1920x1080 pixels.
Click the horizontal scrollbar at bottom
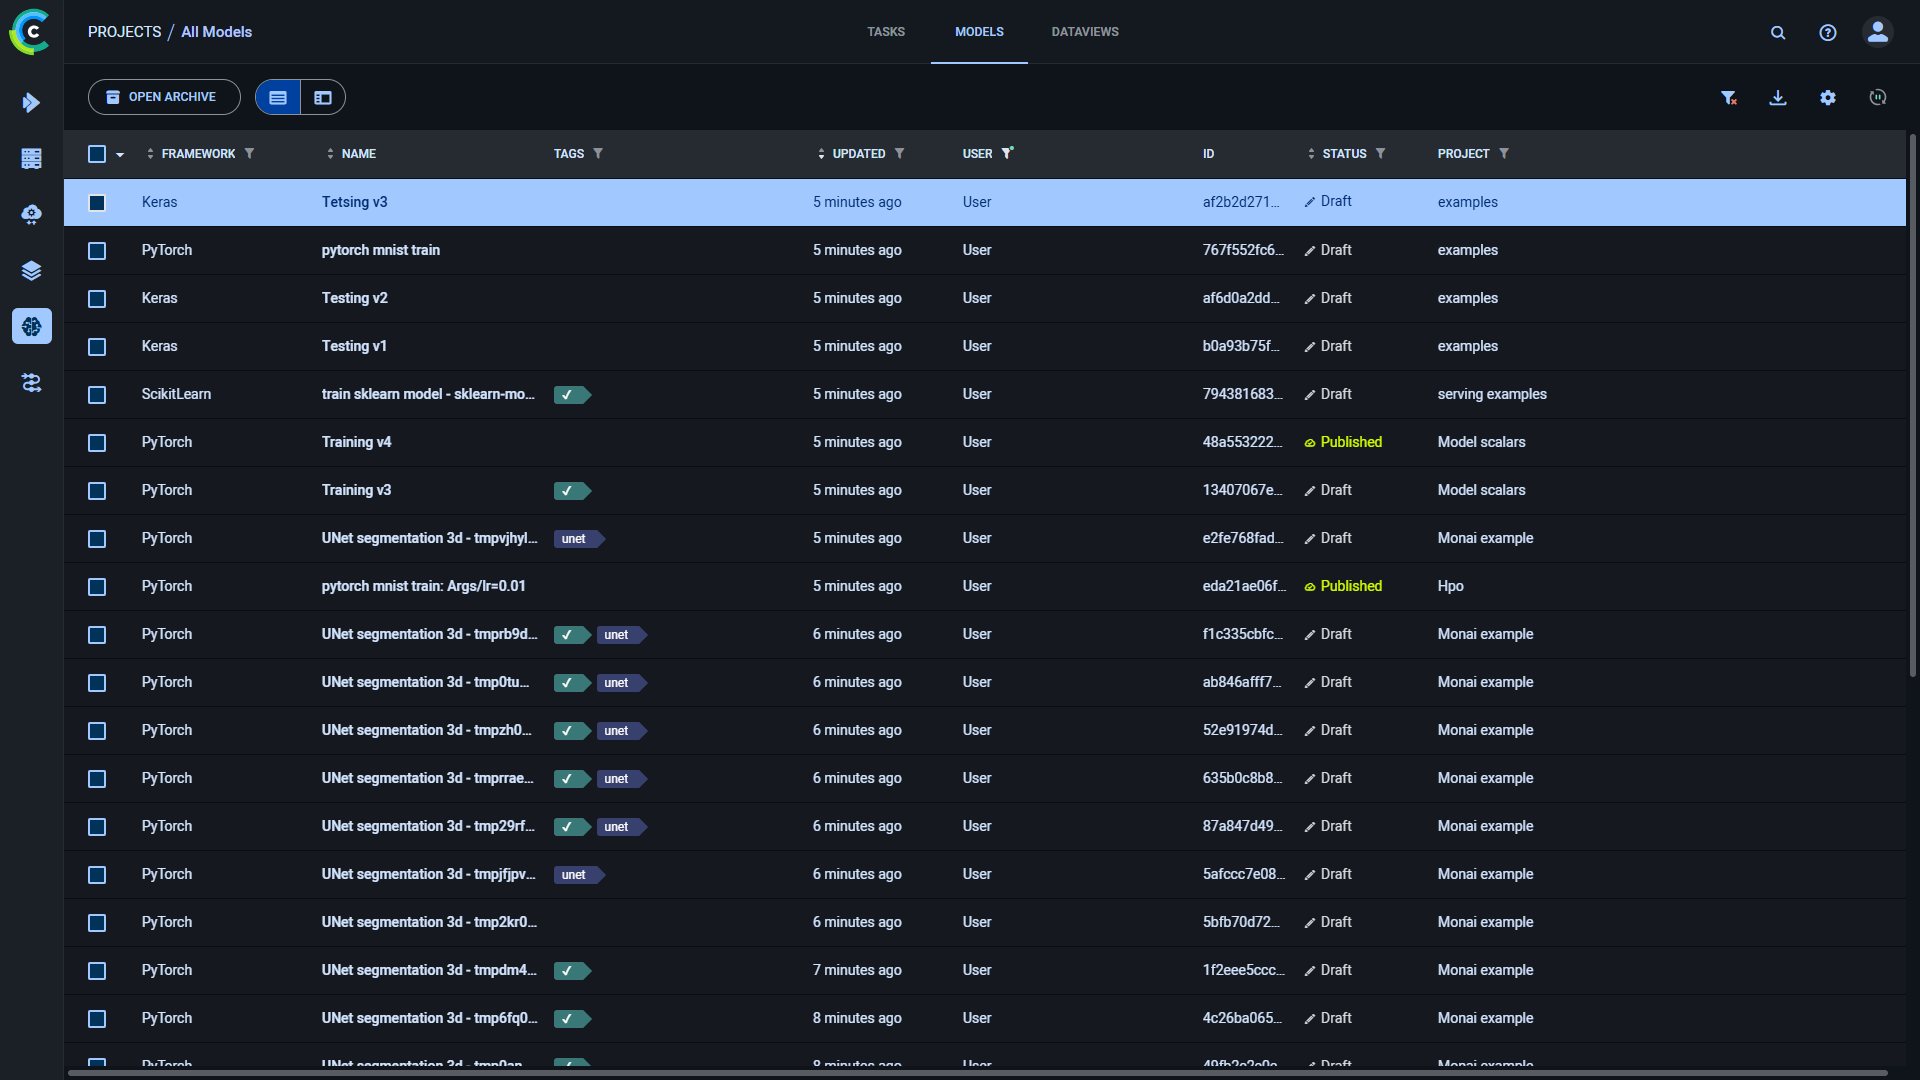pos(976,1073)
